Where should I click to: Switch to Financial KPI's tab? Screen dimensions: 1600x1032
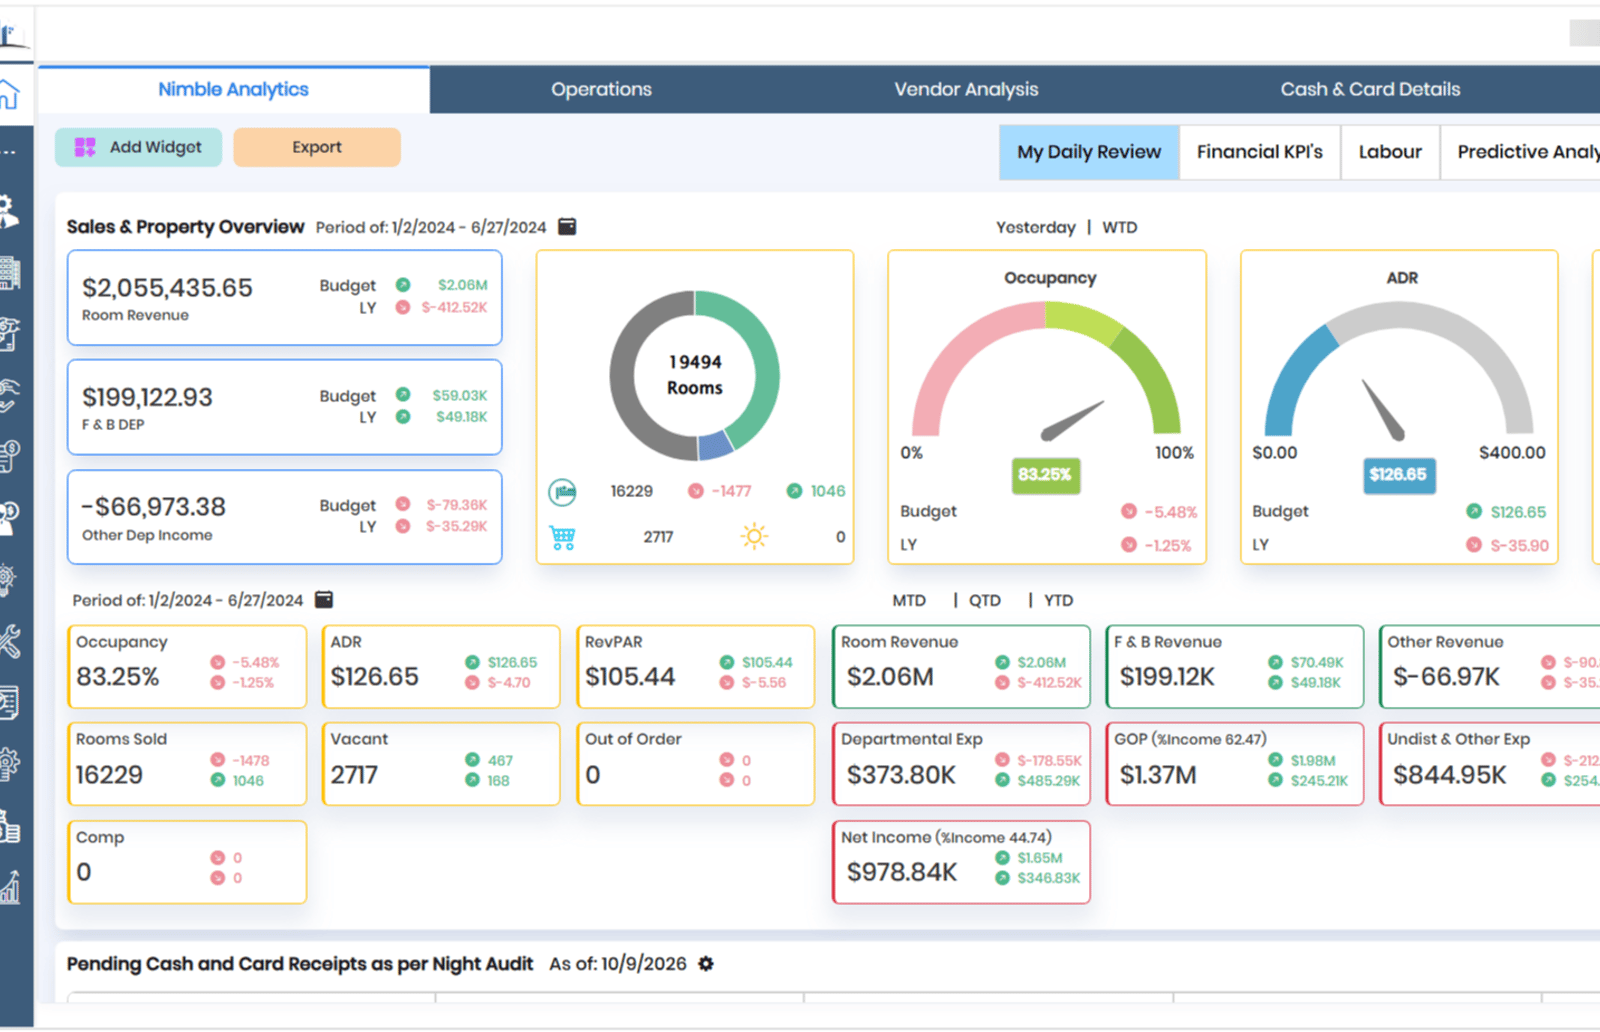click(x=1260, y=152)
